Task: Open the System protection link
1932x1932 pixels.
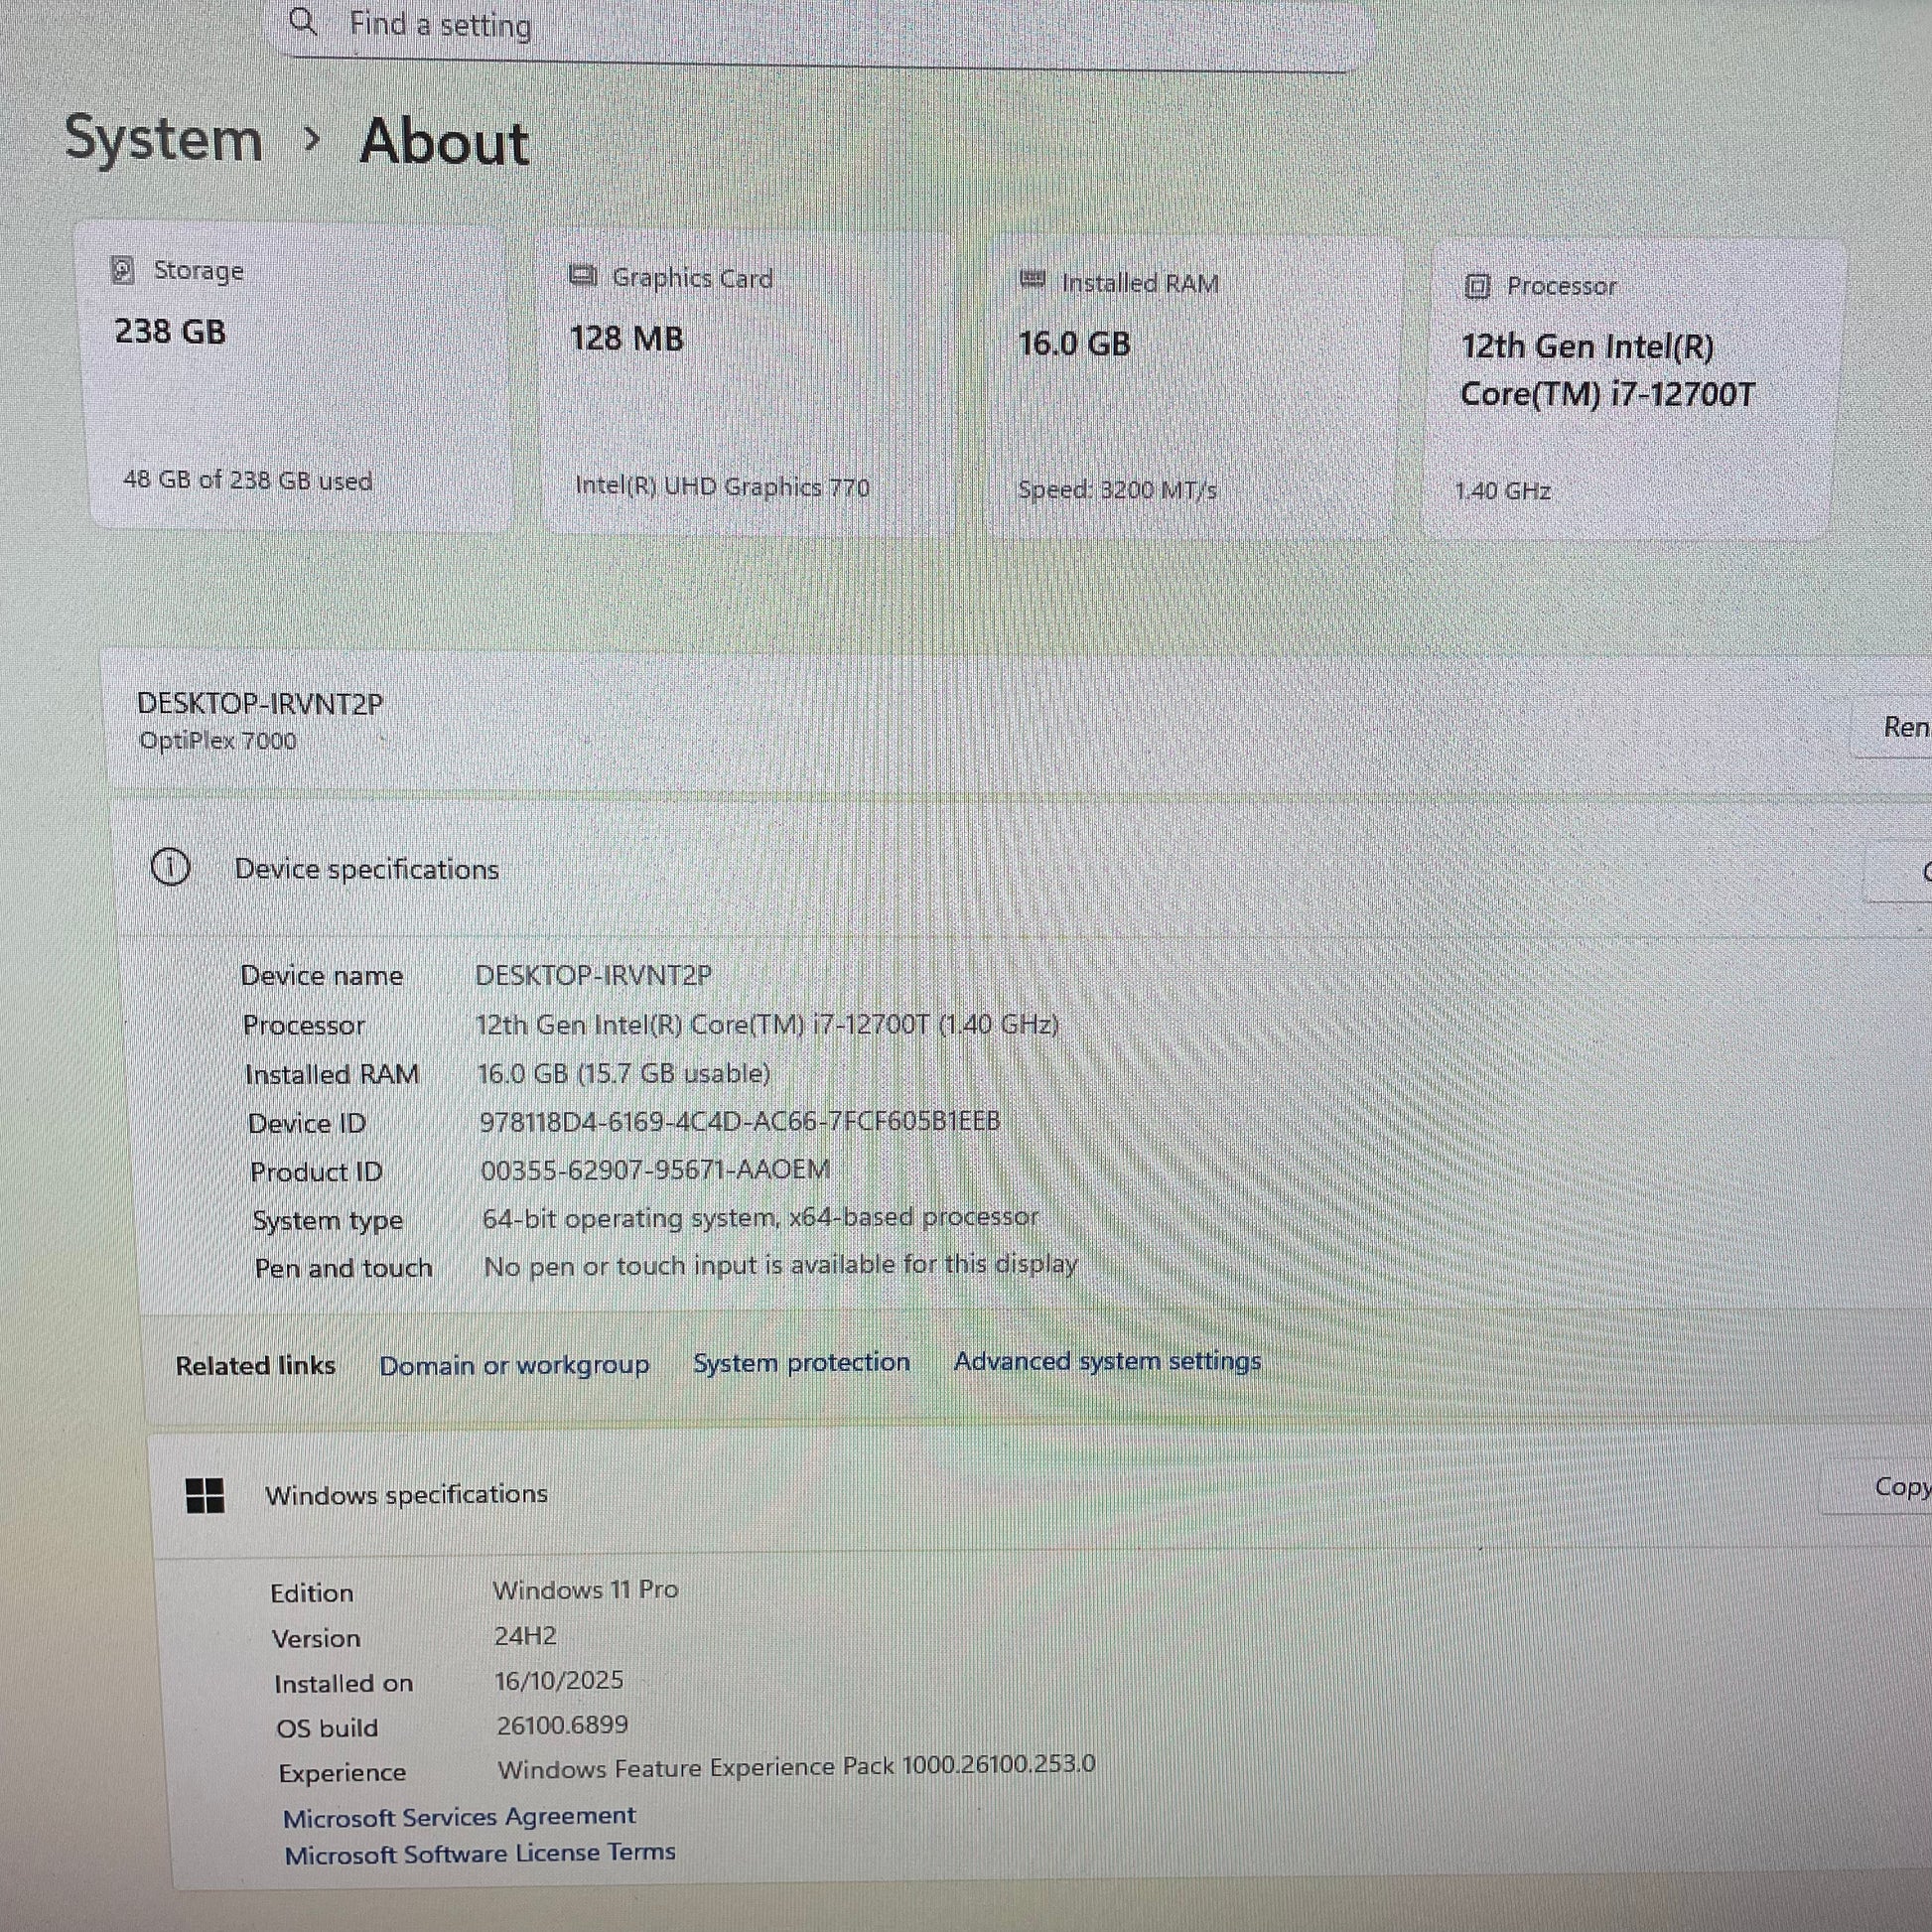Action: tap(801, 1362)
